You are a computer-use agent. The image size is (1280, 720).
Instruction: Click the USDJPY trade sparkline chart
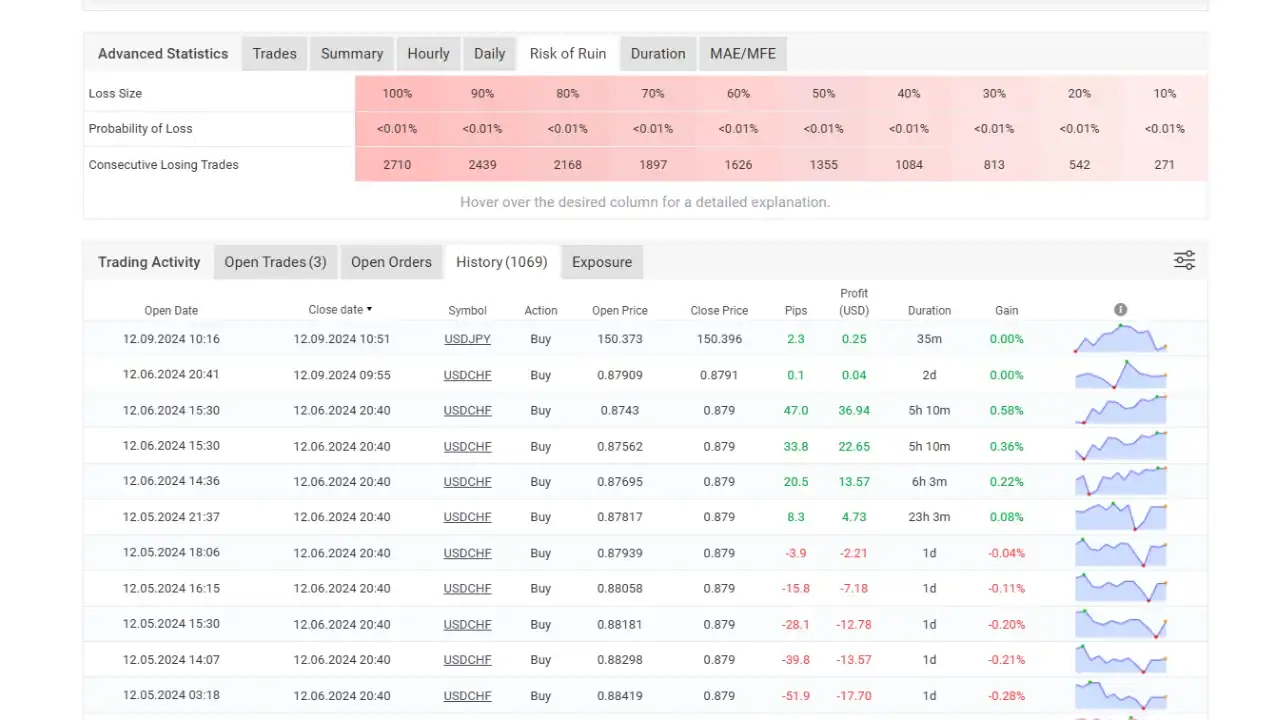coord(1120,339)
